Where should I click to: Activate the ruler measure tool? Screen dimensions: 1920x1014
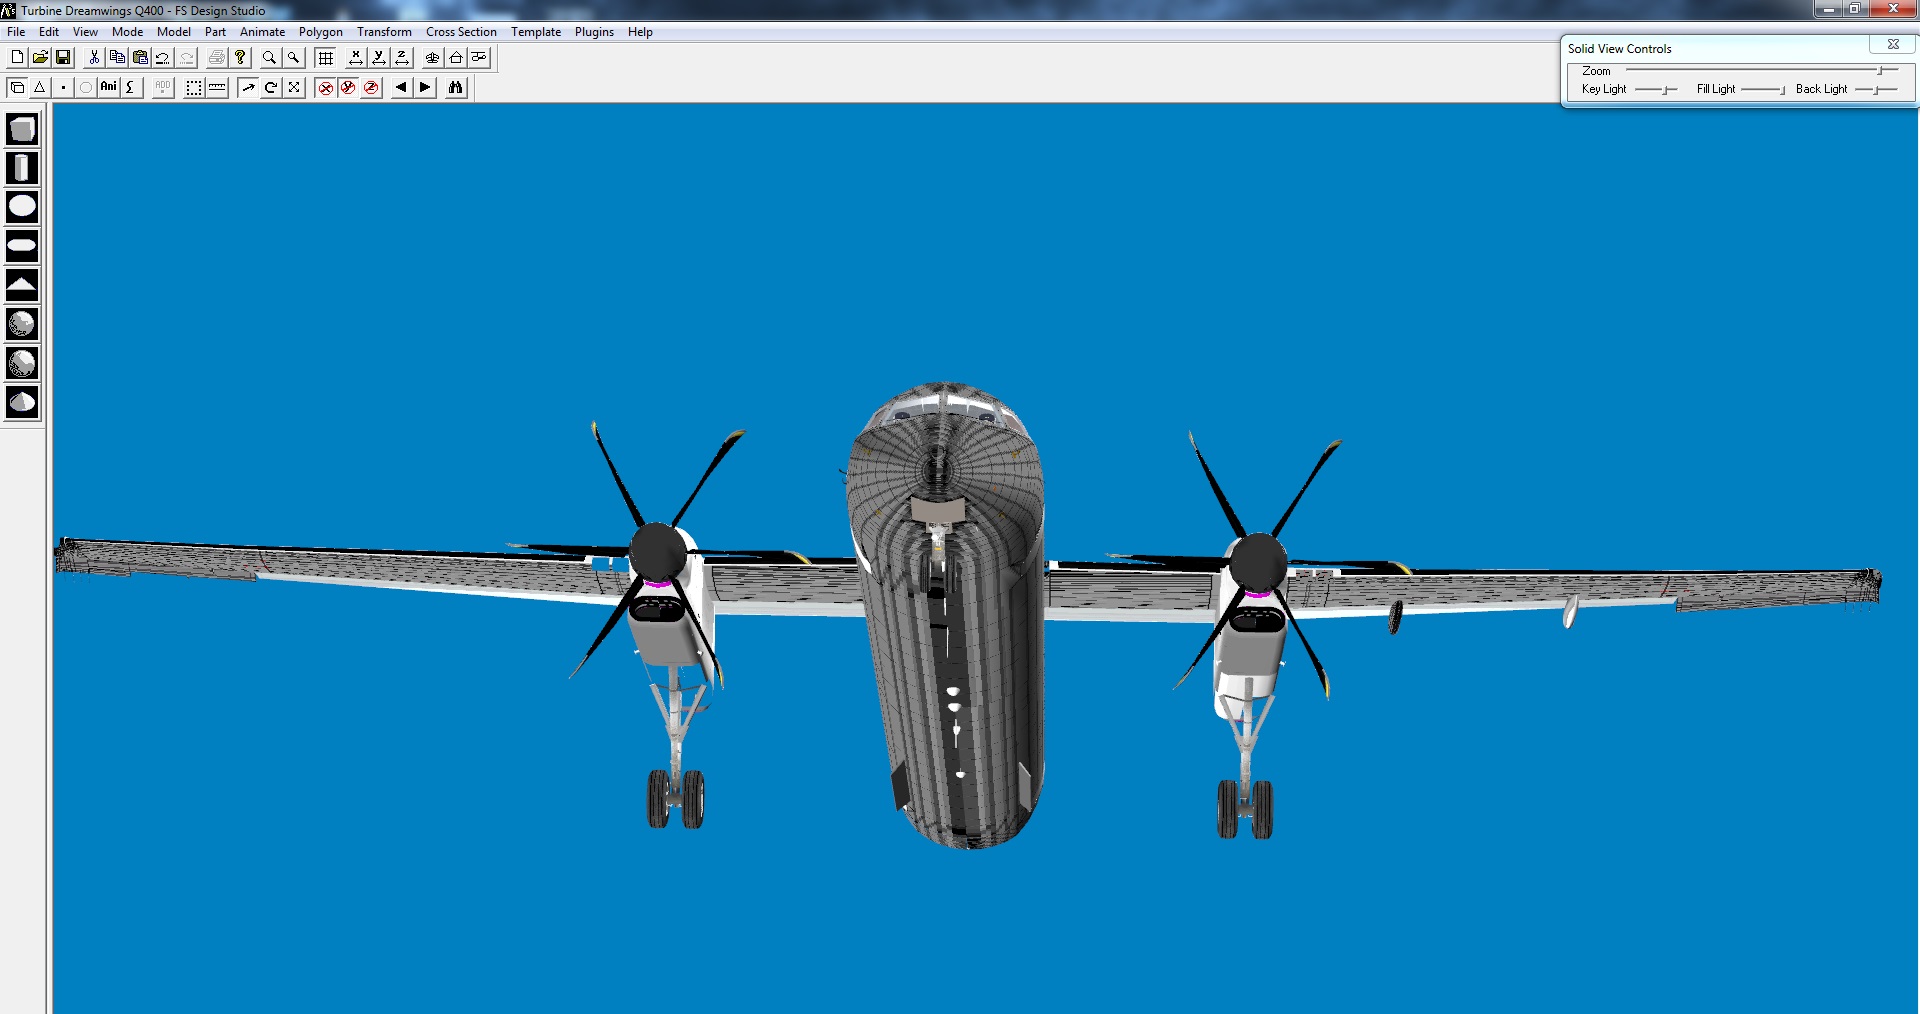tap(217, 88)
